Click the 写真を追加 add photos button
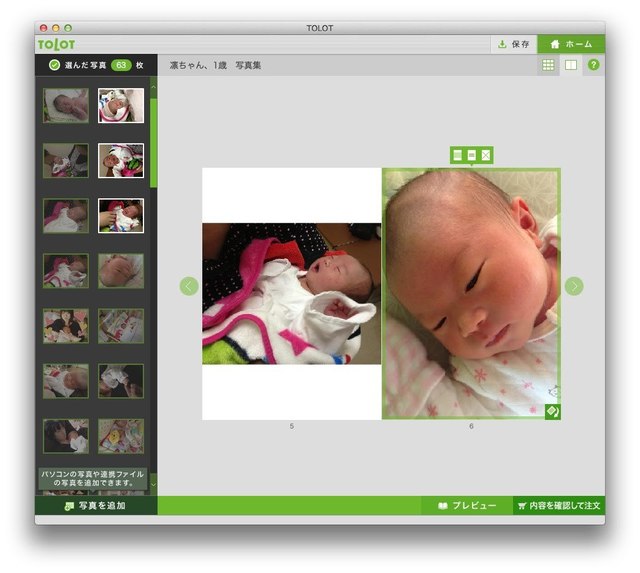 [96, 506]
